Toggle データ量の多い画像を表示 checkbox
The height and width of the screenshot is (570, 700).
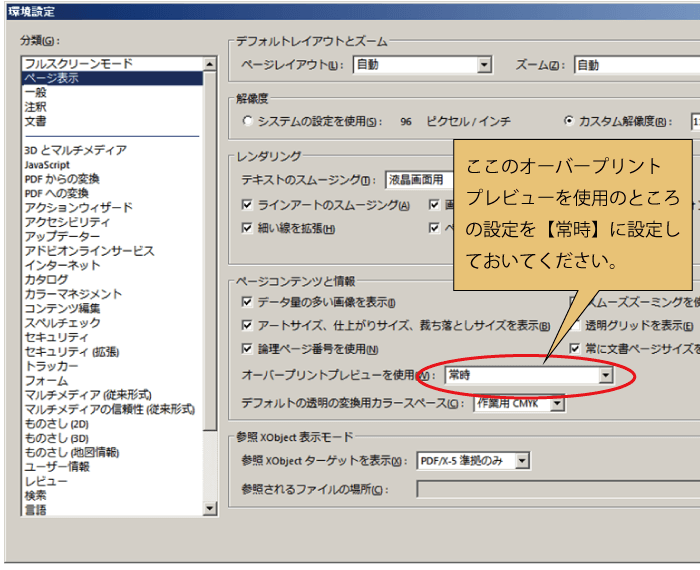[x=248, y=302]
